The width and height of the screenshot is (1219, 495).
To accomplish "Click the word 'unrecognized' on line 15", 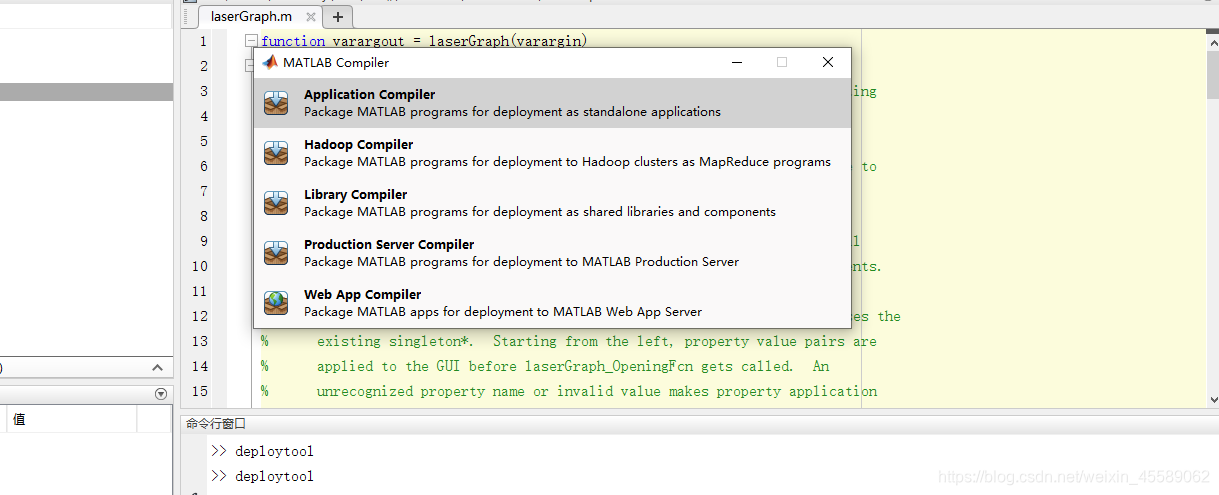I will 364,391.
